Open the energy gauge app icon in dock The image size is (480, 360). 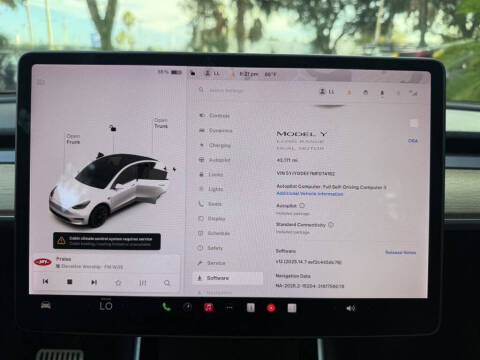[188, 307]
